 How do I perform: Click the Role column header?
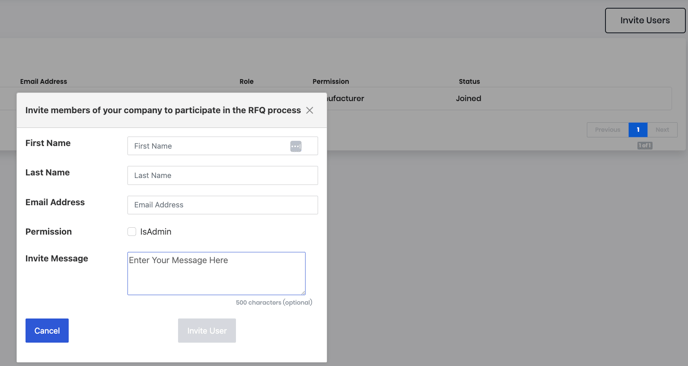pyautogui.click(x=247, y=81)
